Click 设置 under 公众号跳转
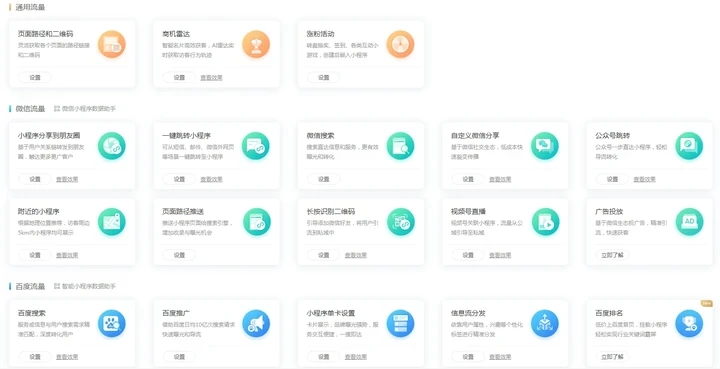 613,179
